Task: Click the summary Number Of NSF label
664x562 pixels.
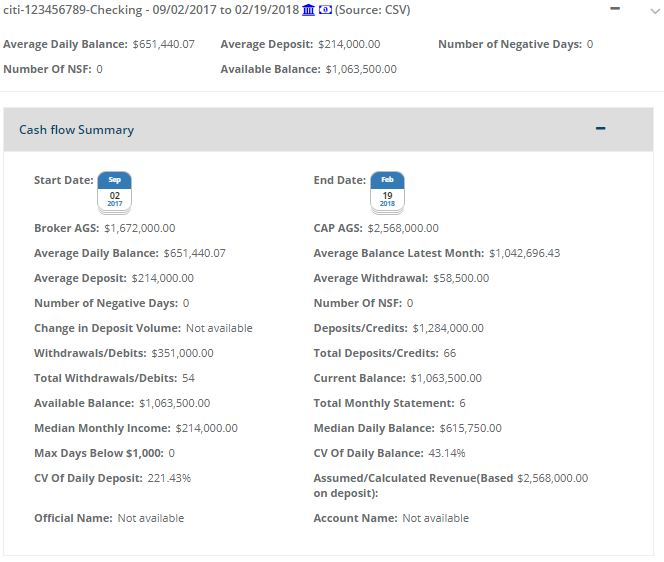Action: [x=357, y=303]
